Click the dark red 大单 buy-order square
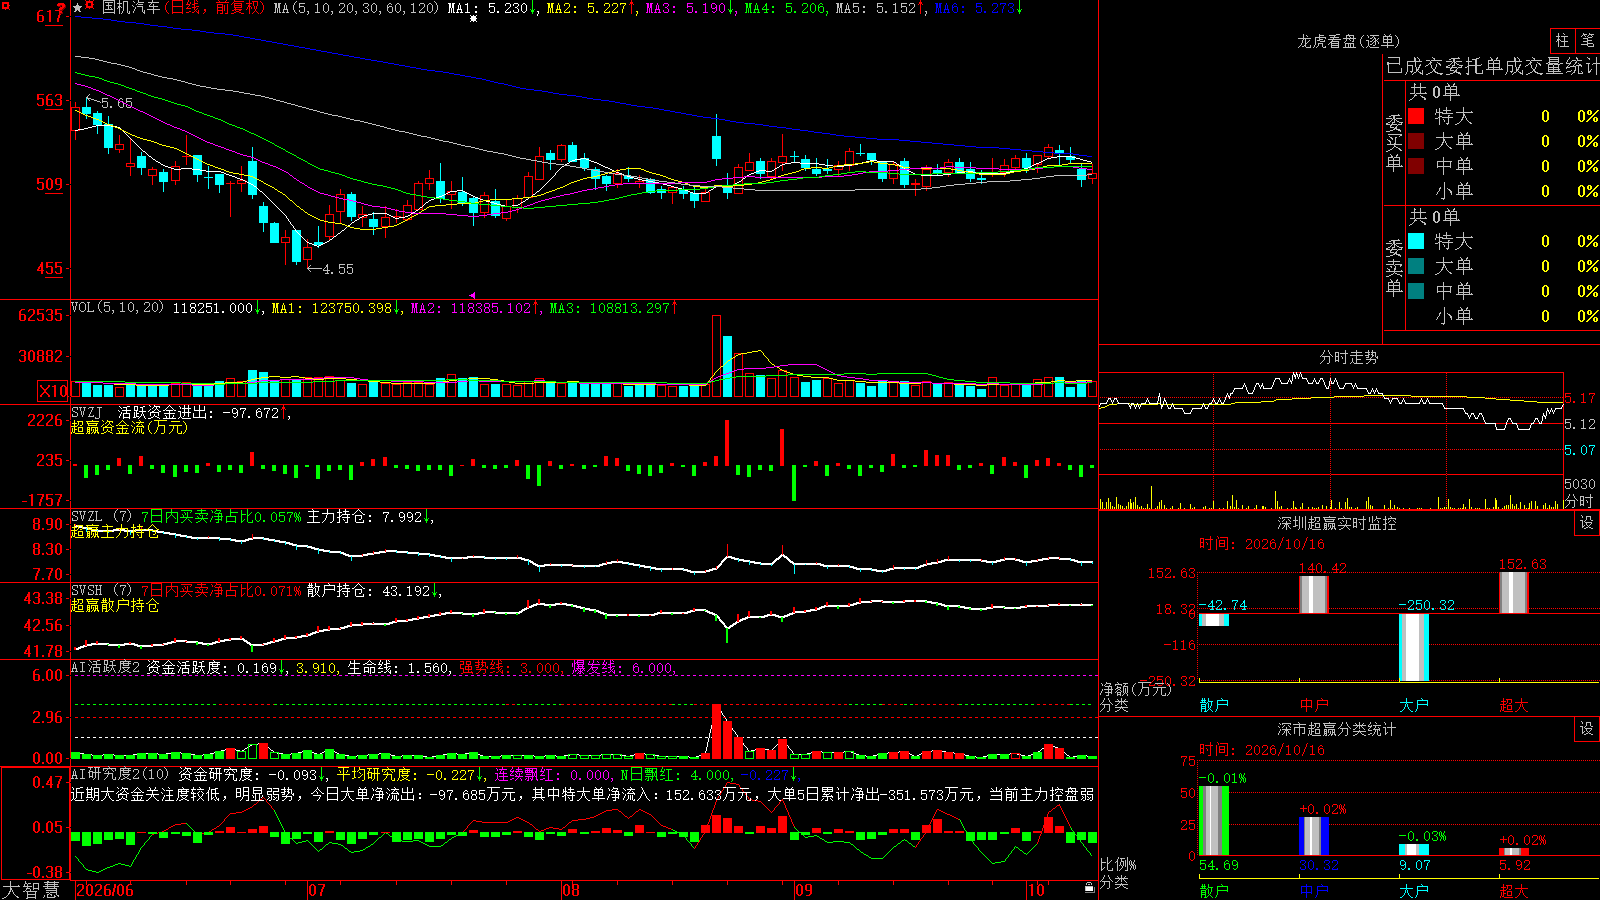The image size is (1600, 900). [1416, 141]
